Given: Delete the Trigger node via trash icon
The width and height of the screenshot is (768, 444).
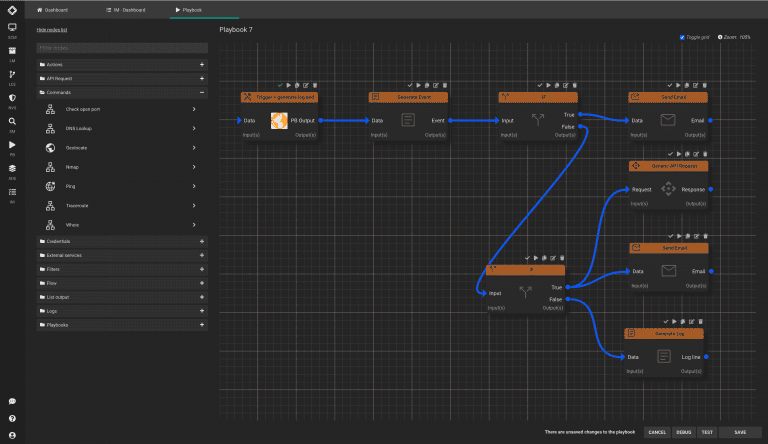Looking at the screenshot, I should tap(315, 85).
